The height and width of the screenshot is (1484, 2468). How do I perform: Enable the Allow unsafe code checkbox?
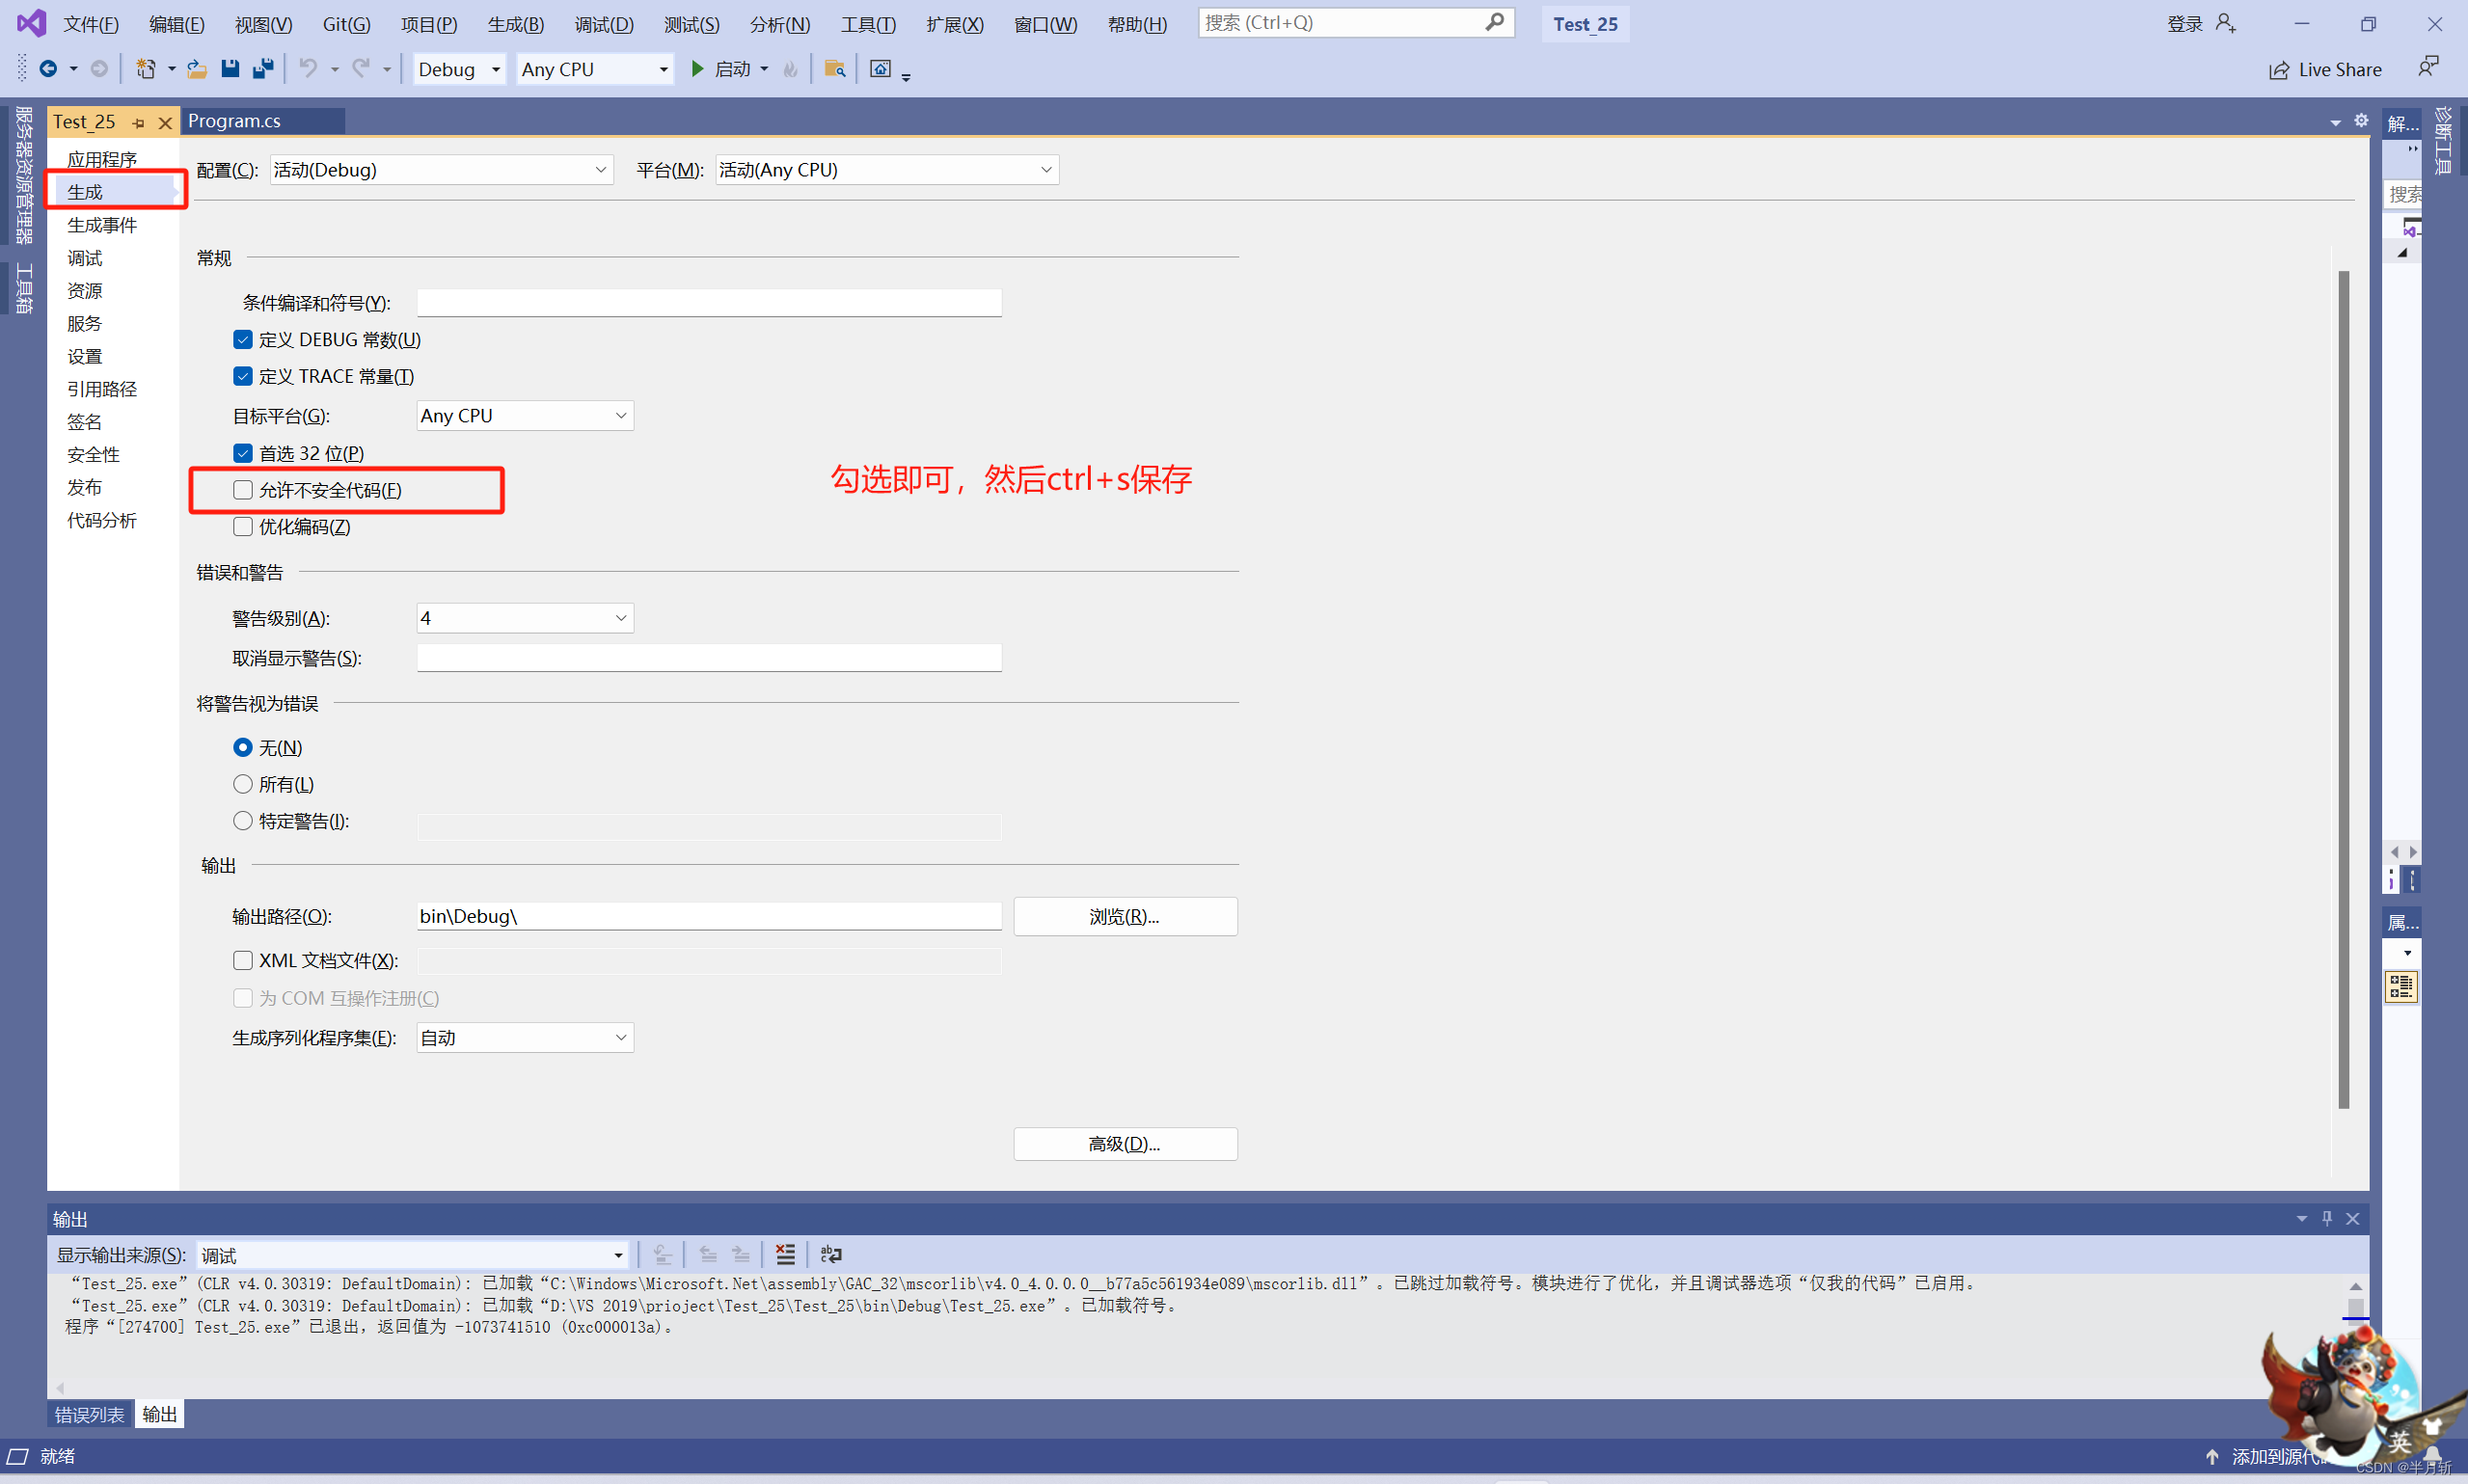coord(242,490)
